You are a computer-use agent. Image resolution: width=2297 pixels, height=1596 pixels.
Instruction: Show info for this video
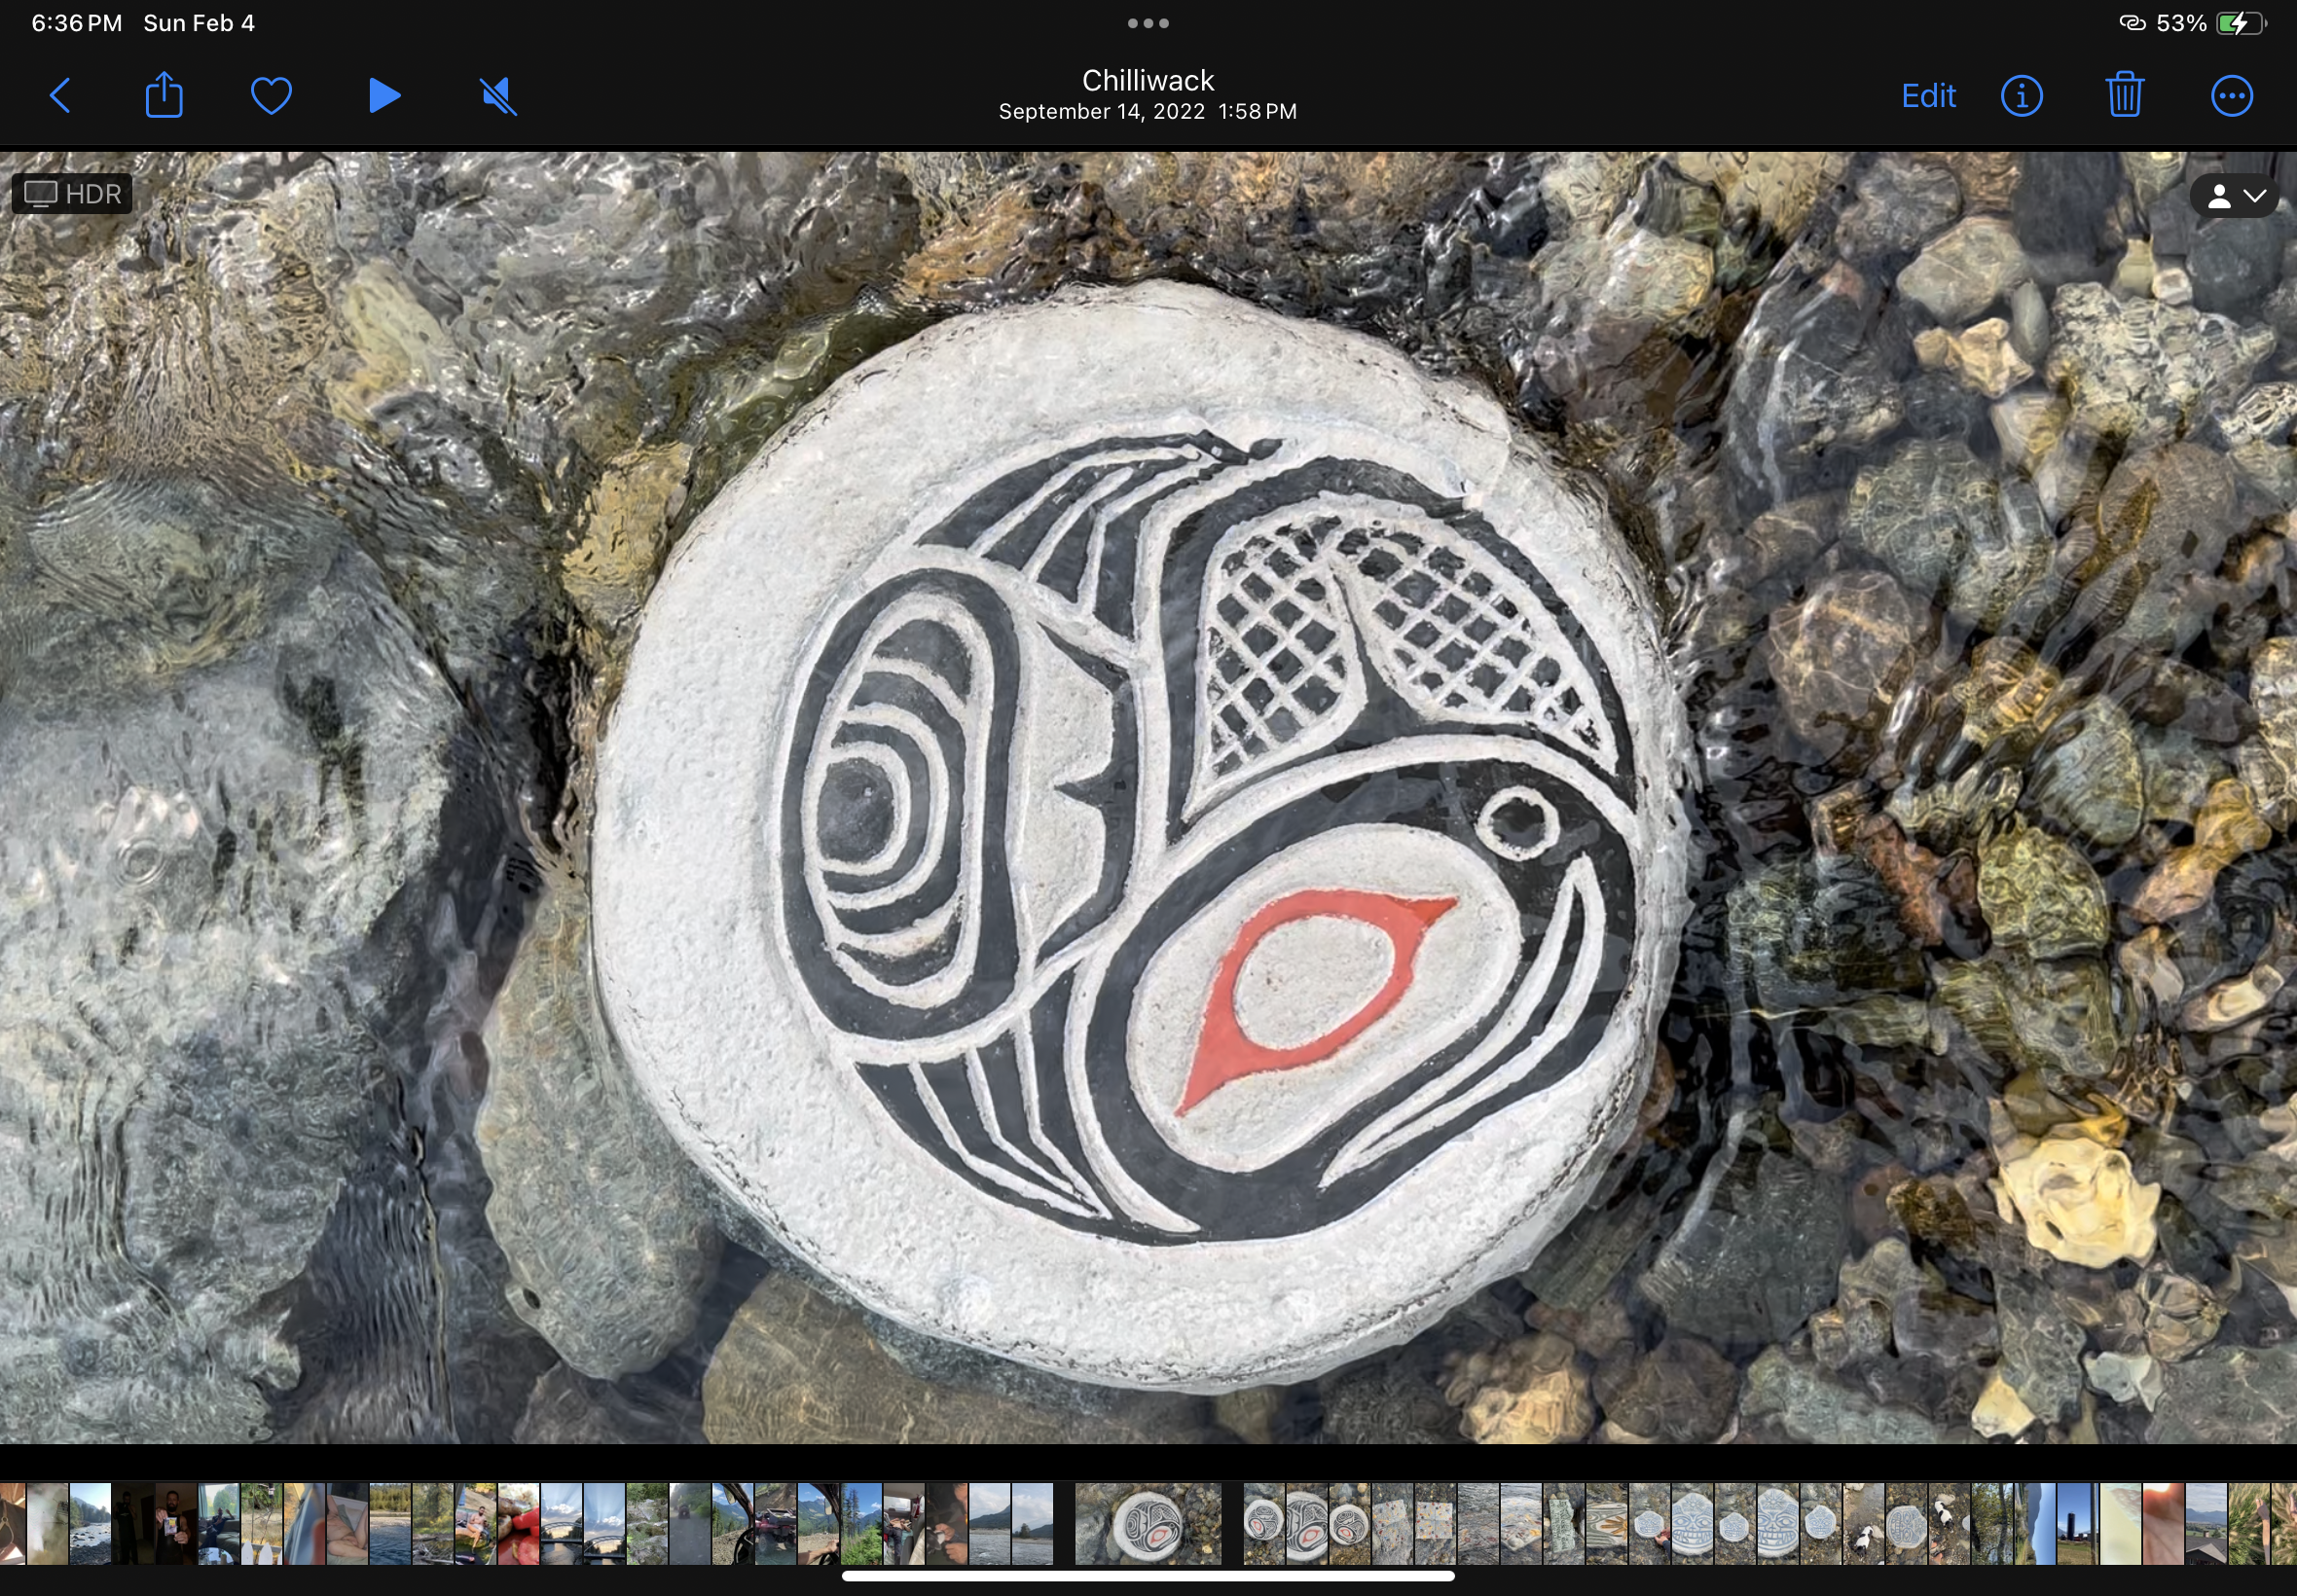pyautogui.click(x=2021, y=96)
